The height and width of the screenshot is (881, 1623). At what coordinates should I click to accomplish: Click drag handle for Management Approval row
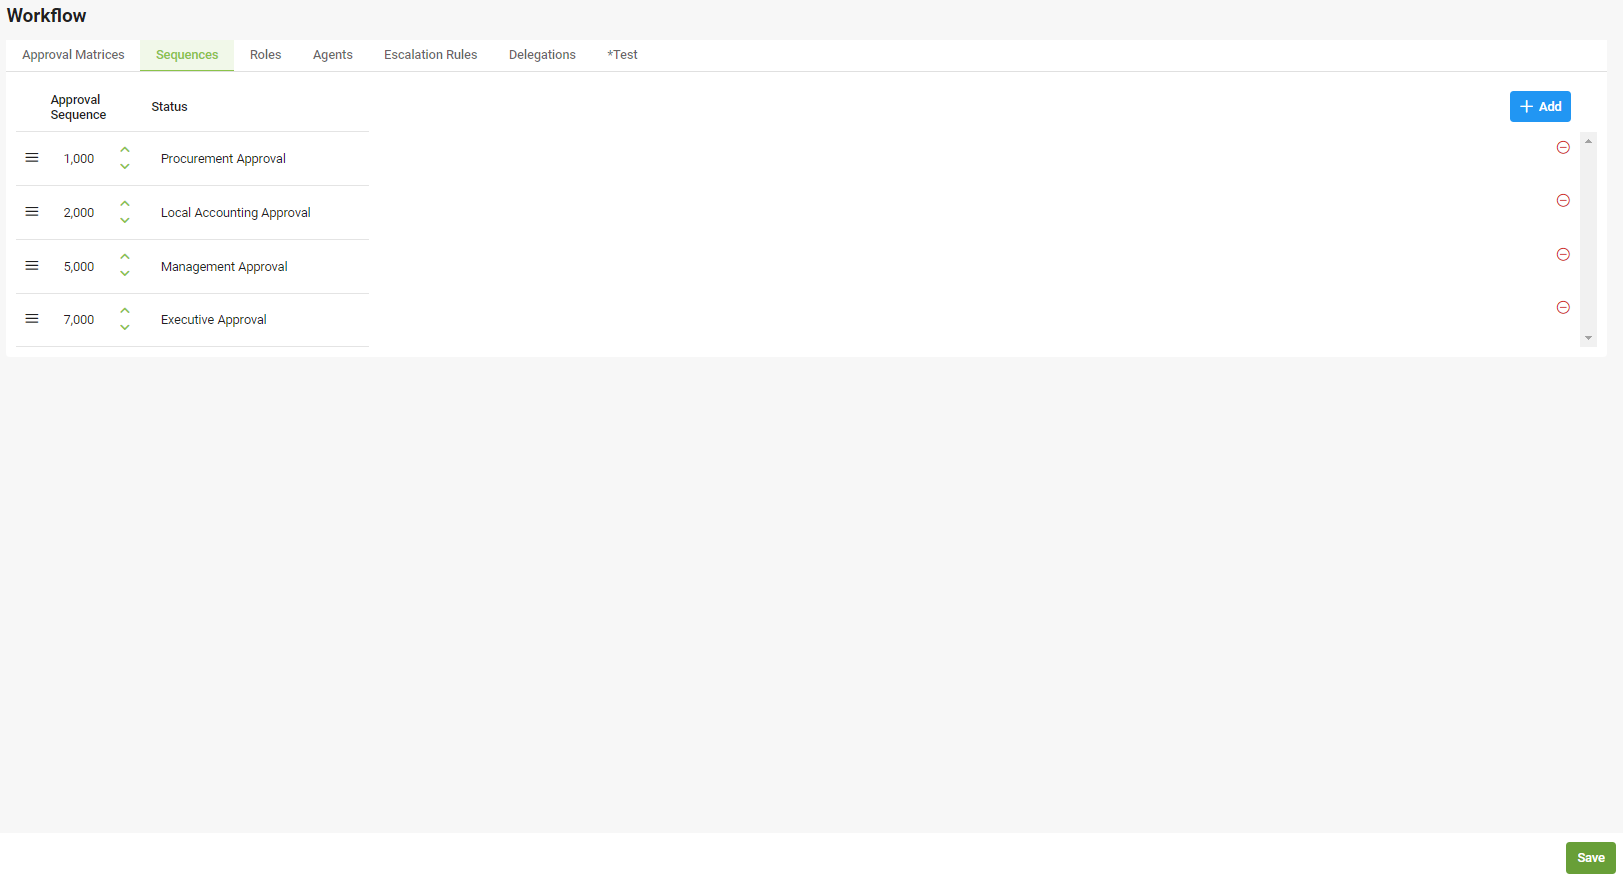[x=32, y=266]
